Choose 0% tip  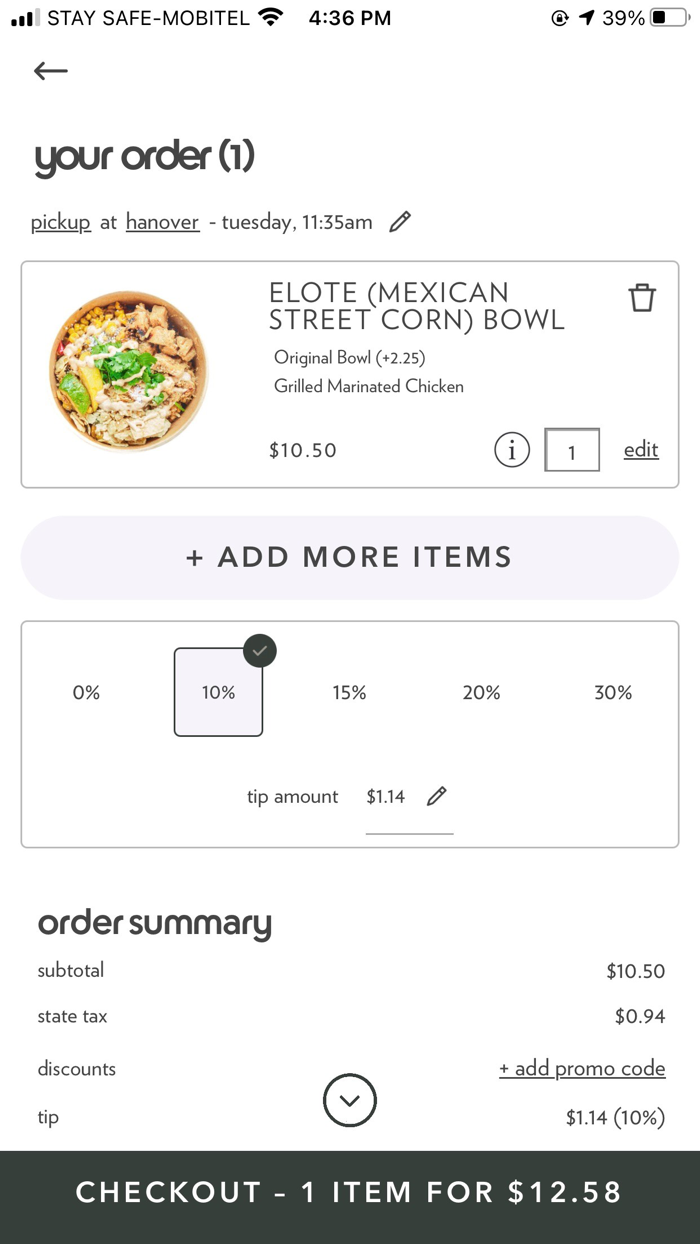[x=86, y=692]
